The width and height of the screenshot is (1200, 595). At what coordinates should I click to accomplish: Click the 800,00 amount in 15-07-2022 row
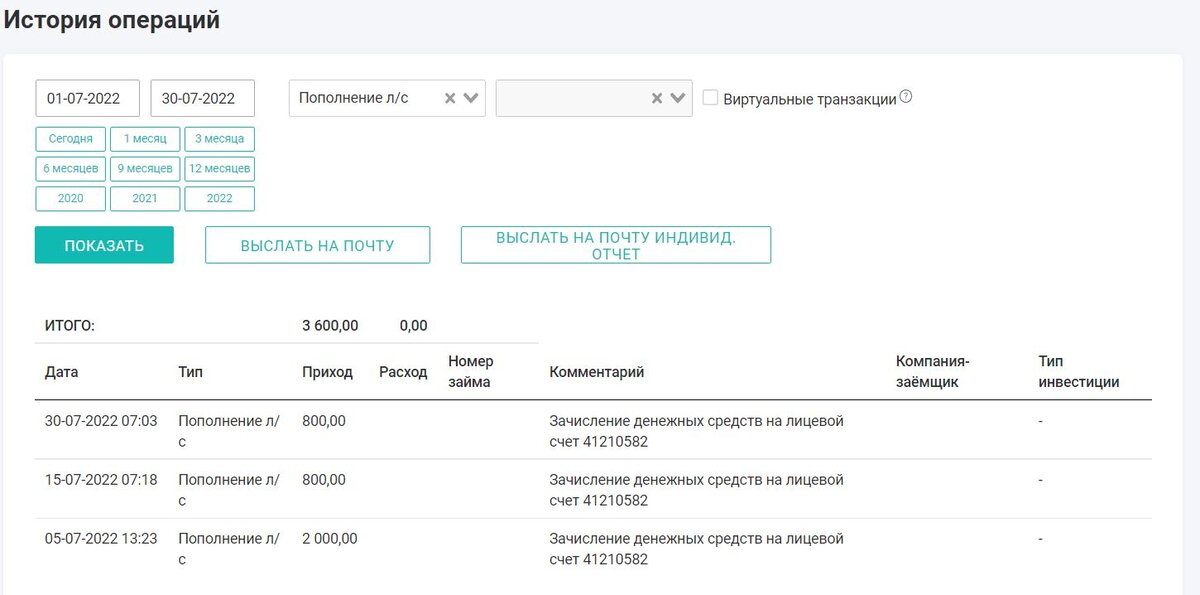coord(324,480)
